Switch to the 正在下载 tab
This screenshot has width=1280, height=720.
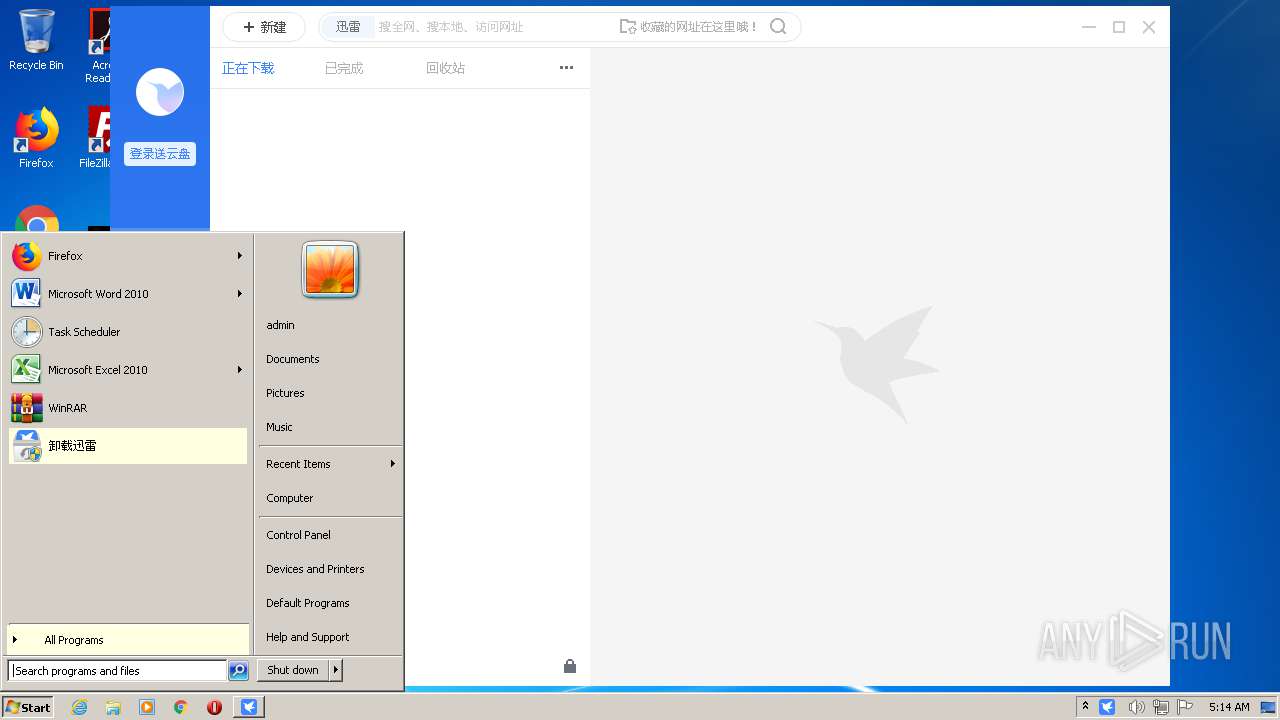click(248, 68)
